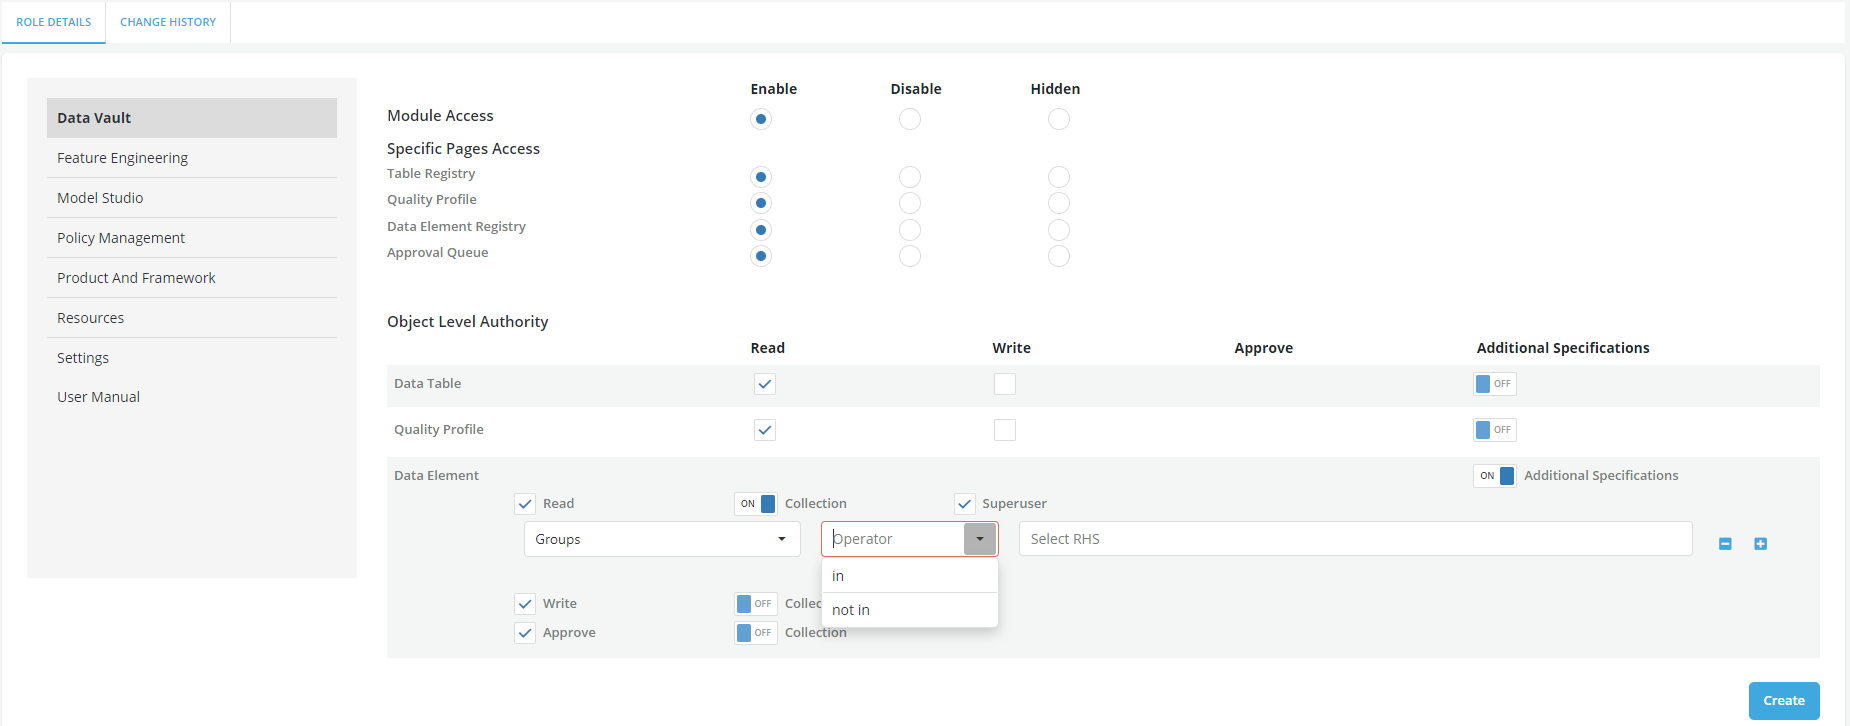The image size is (1850, 726).
Task: Turn off Data Element Additional Specifications switch
Action: click(x=1494, y=476)
